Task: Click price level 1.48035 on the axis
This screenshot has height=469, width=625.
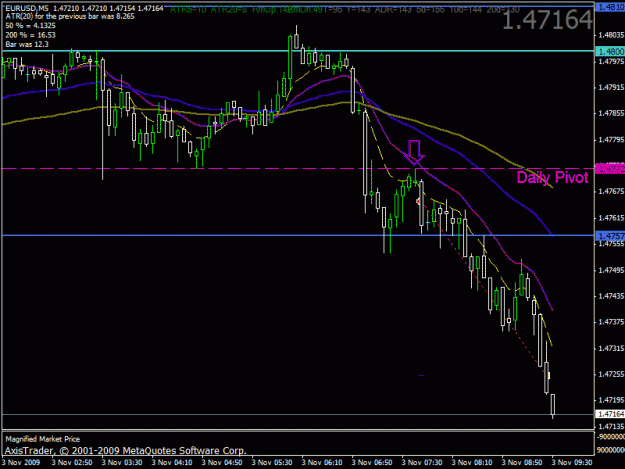Action: [x=611, y=35]
